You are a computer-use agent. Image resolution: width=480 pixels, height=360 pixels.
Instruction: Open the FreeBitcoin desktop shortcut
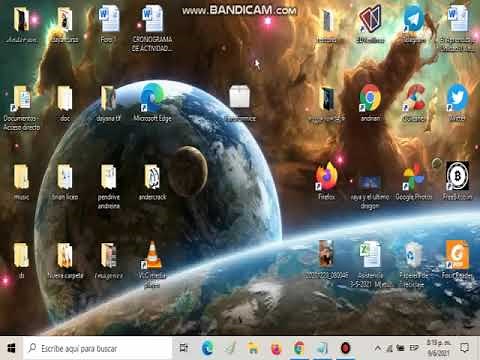(x=457, y=177)
